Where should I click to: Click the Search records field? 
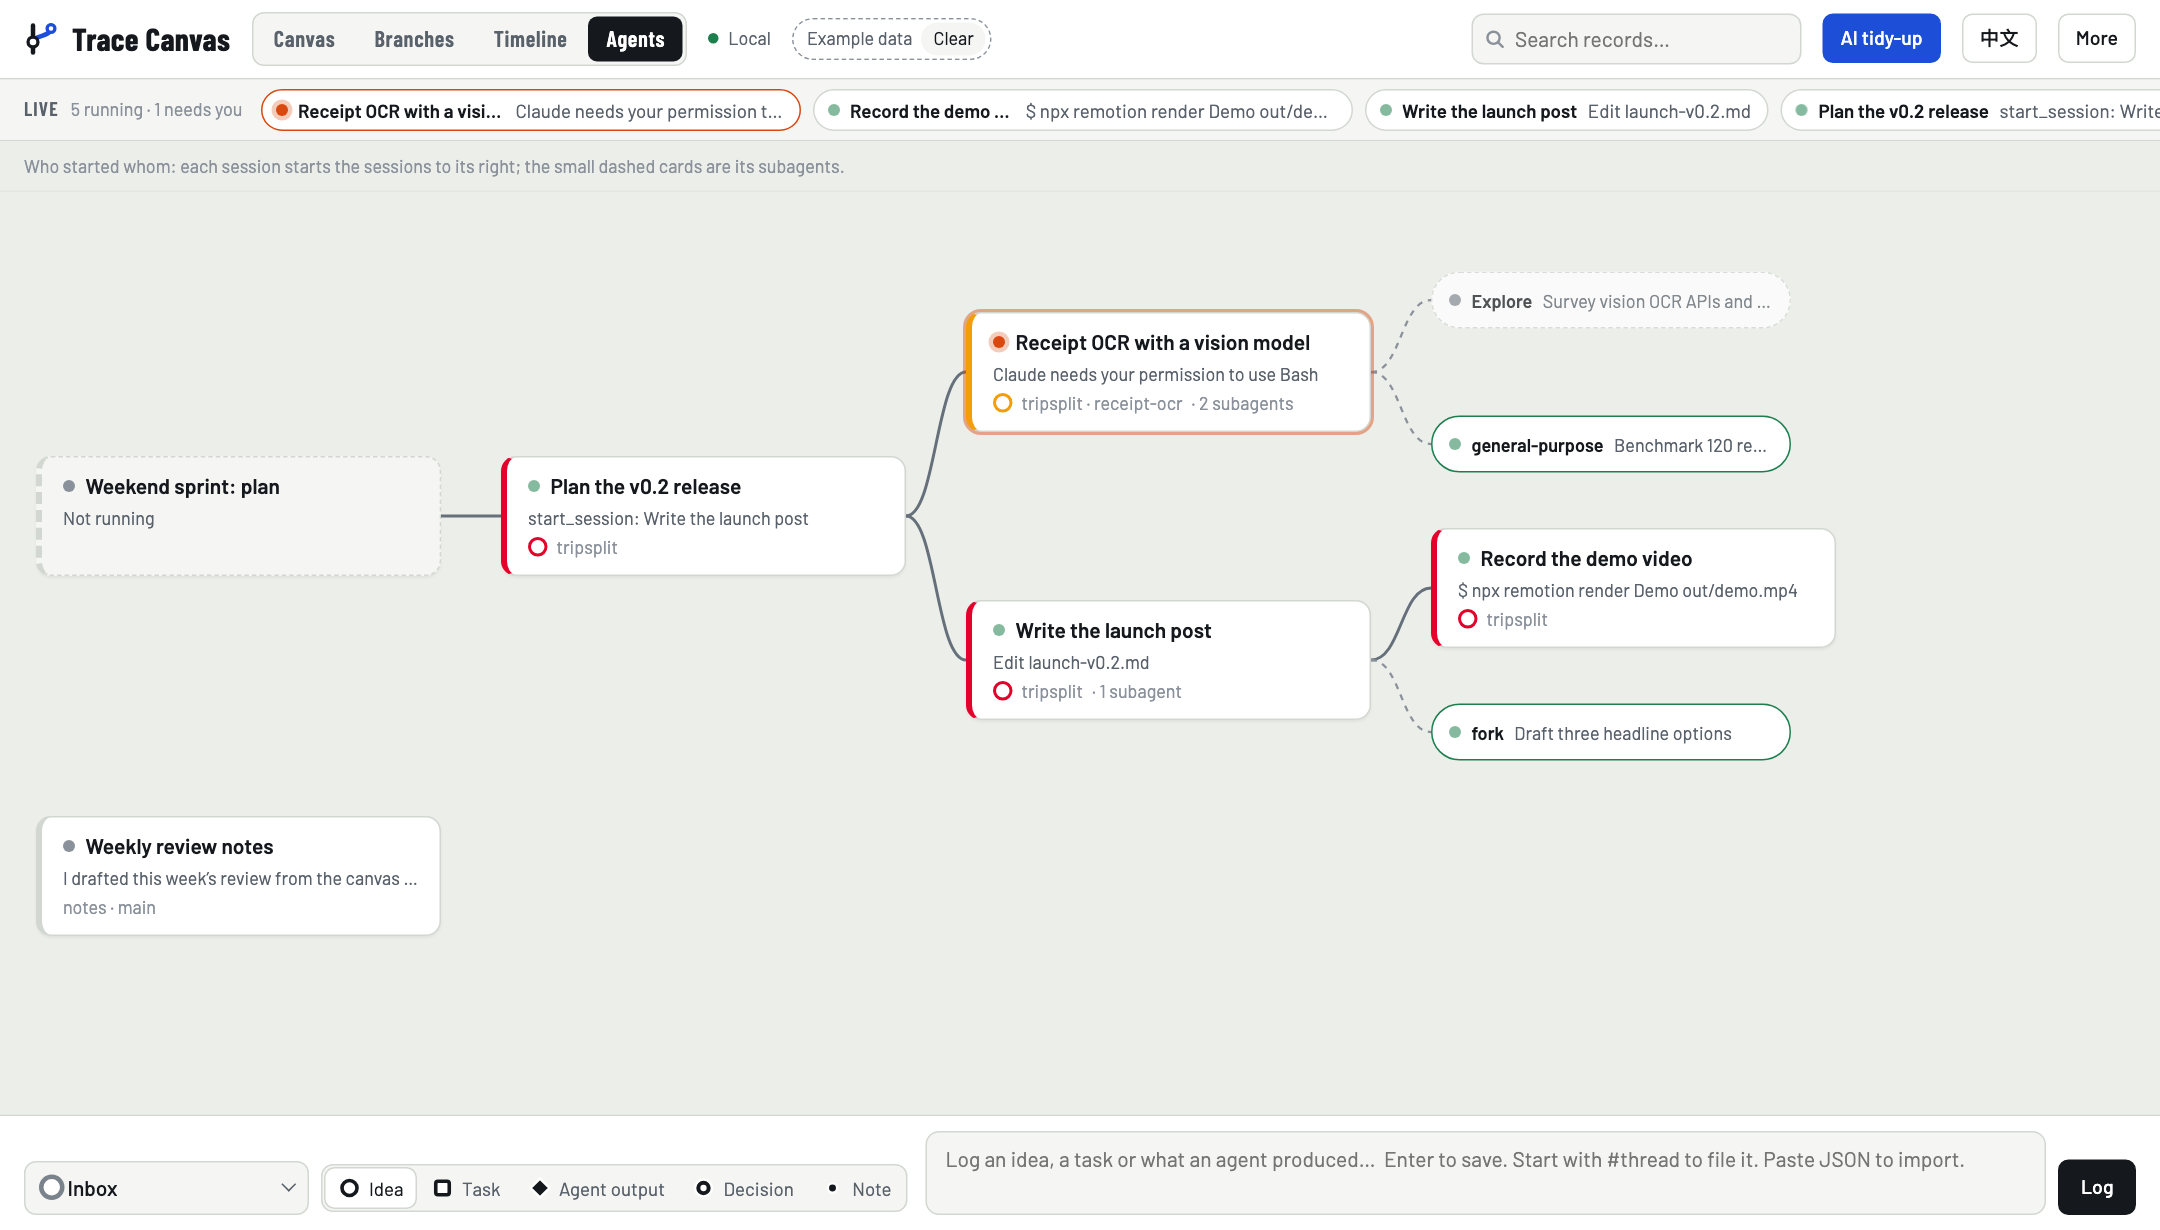point(1636,39)
